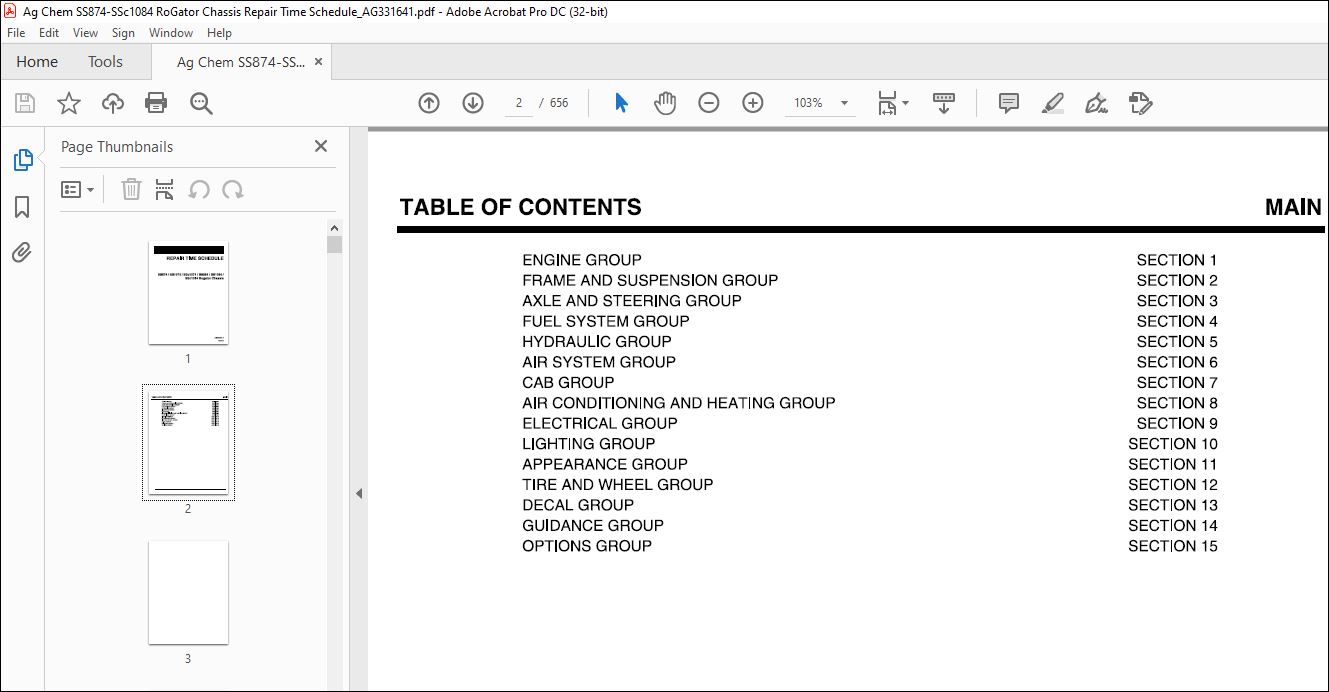Click the LIGHTING GROUP entry
This screenshot has height=692, width=1329.
589,444
